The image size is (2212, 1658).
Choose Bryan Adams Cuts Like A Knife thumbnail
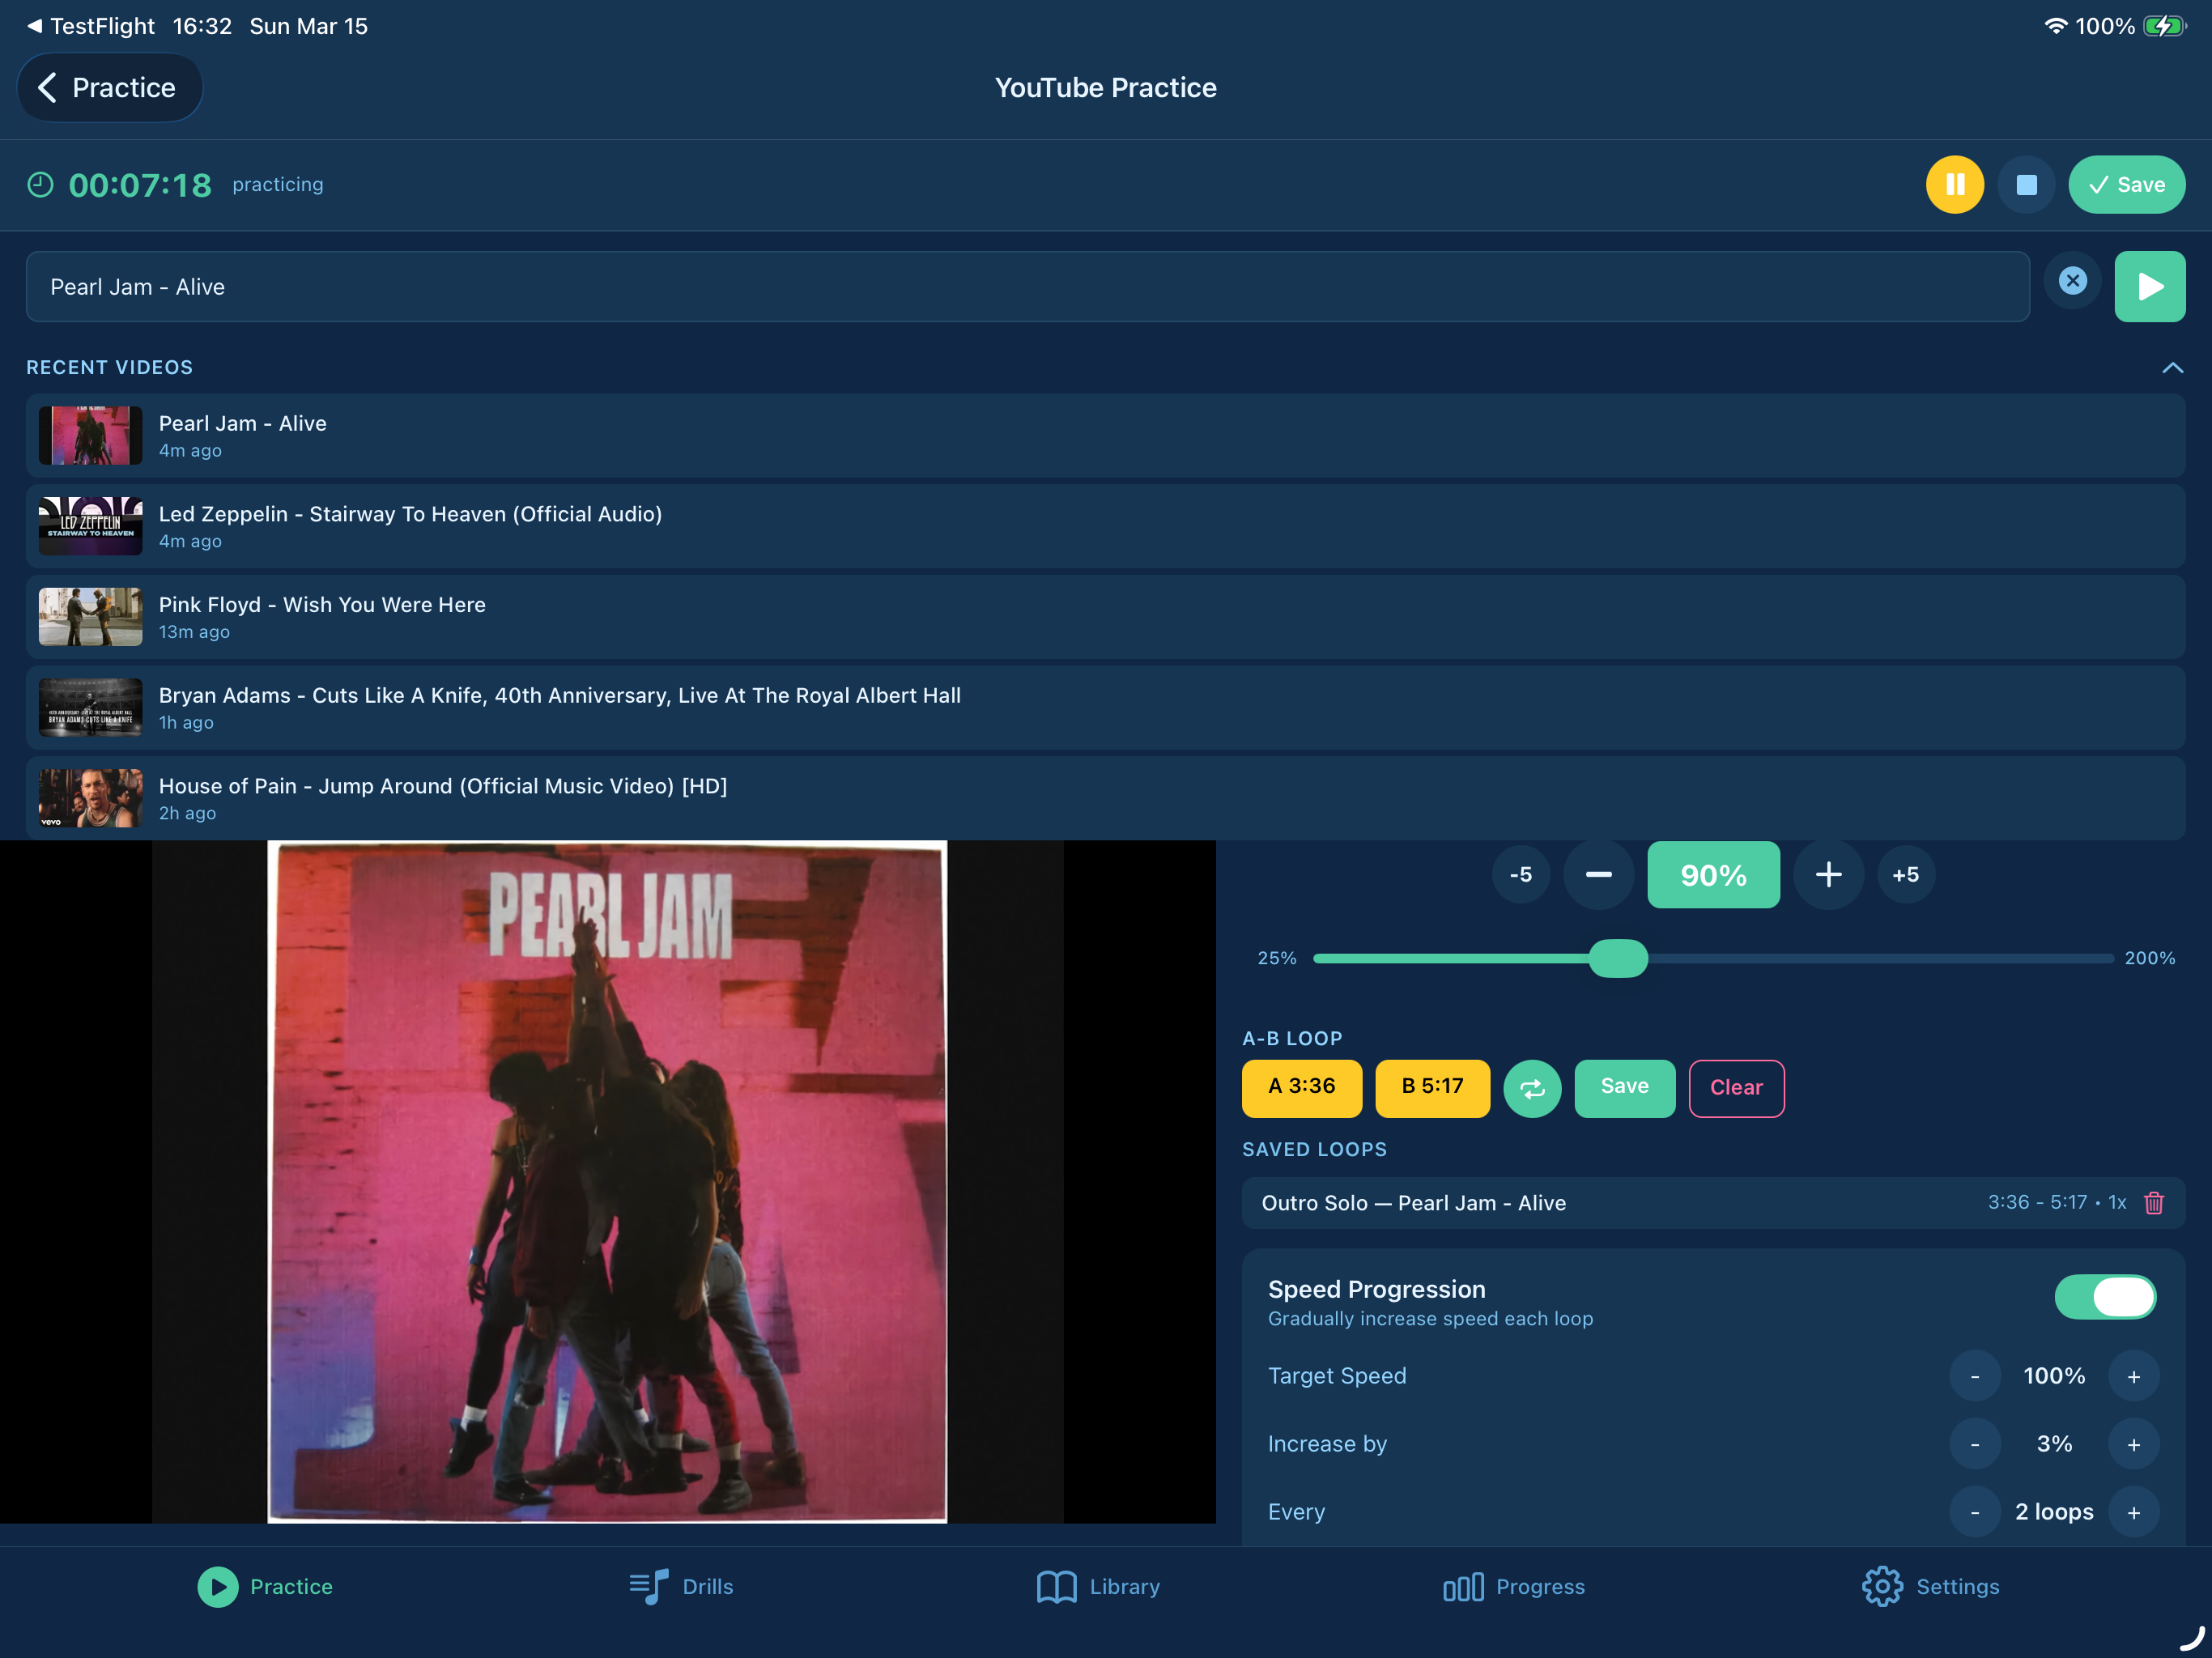(x=90, y=708)
